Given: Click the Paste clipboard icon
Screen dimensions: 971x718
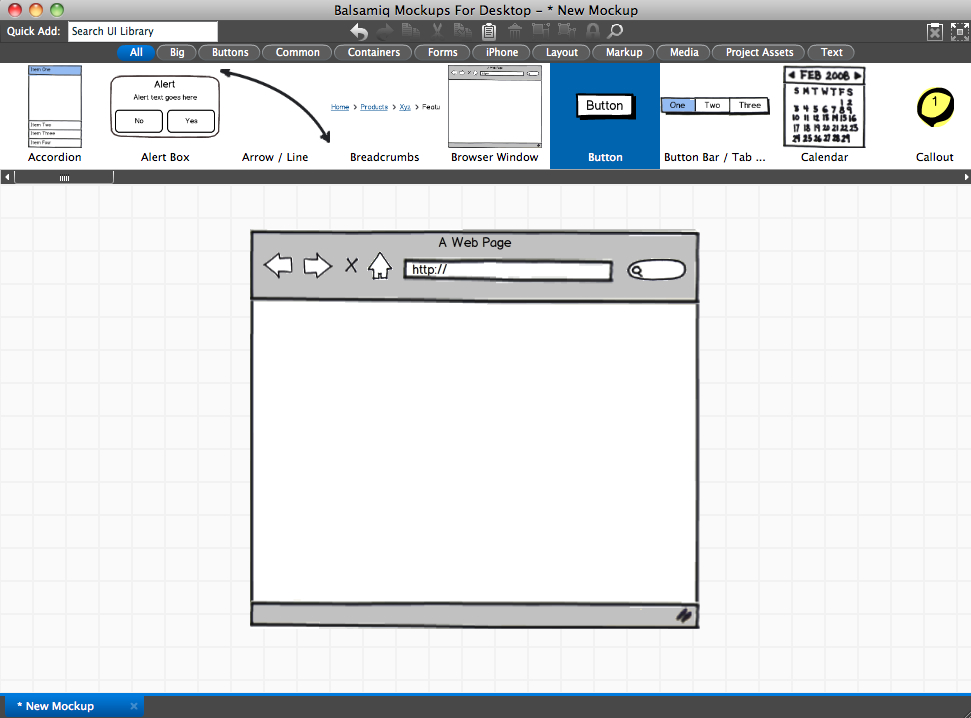Looking at the screenshot, I should [489, 32].
